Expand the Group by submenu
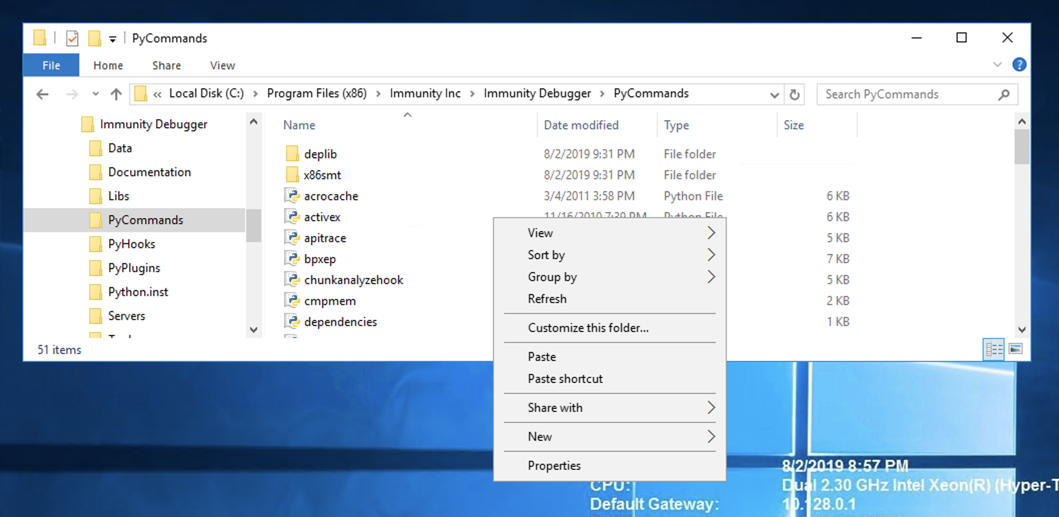The image size is (1059, 517). [609, 277]
